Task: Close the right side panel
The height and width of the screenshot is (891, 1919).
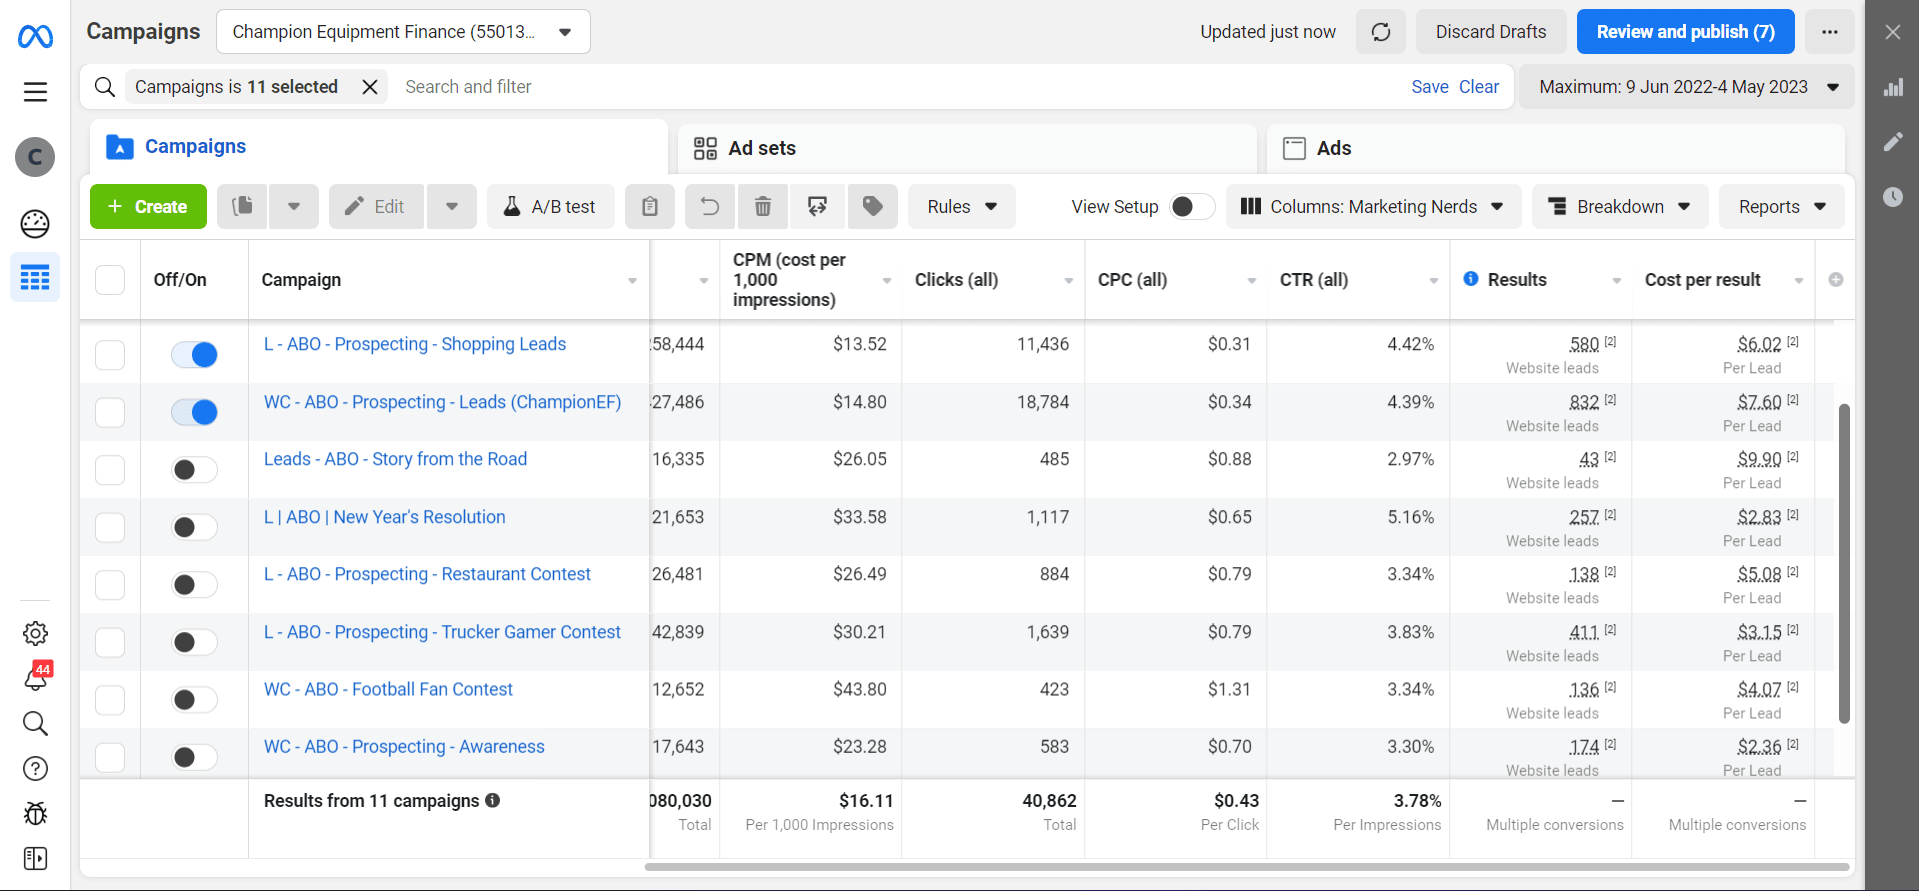Action: [1892, 32]
